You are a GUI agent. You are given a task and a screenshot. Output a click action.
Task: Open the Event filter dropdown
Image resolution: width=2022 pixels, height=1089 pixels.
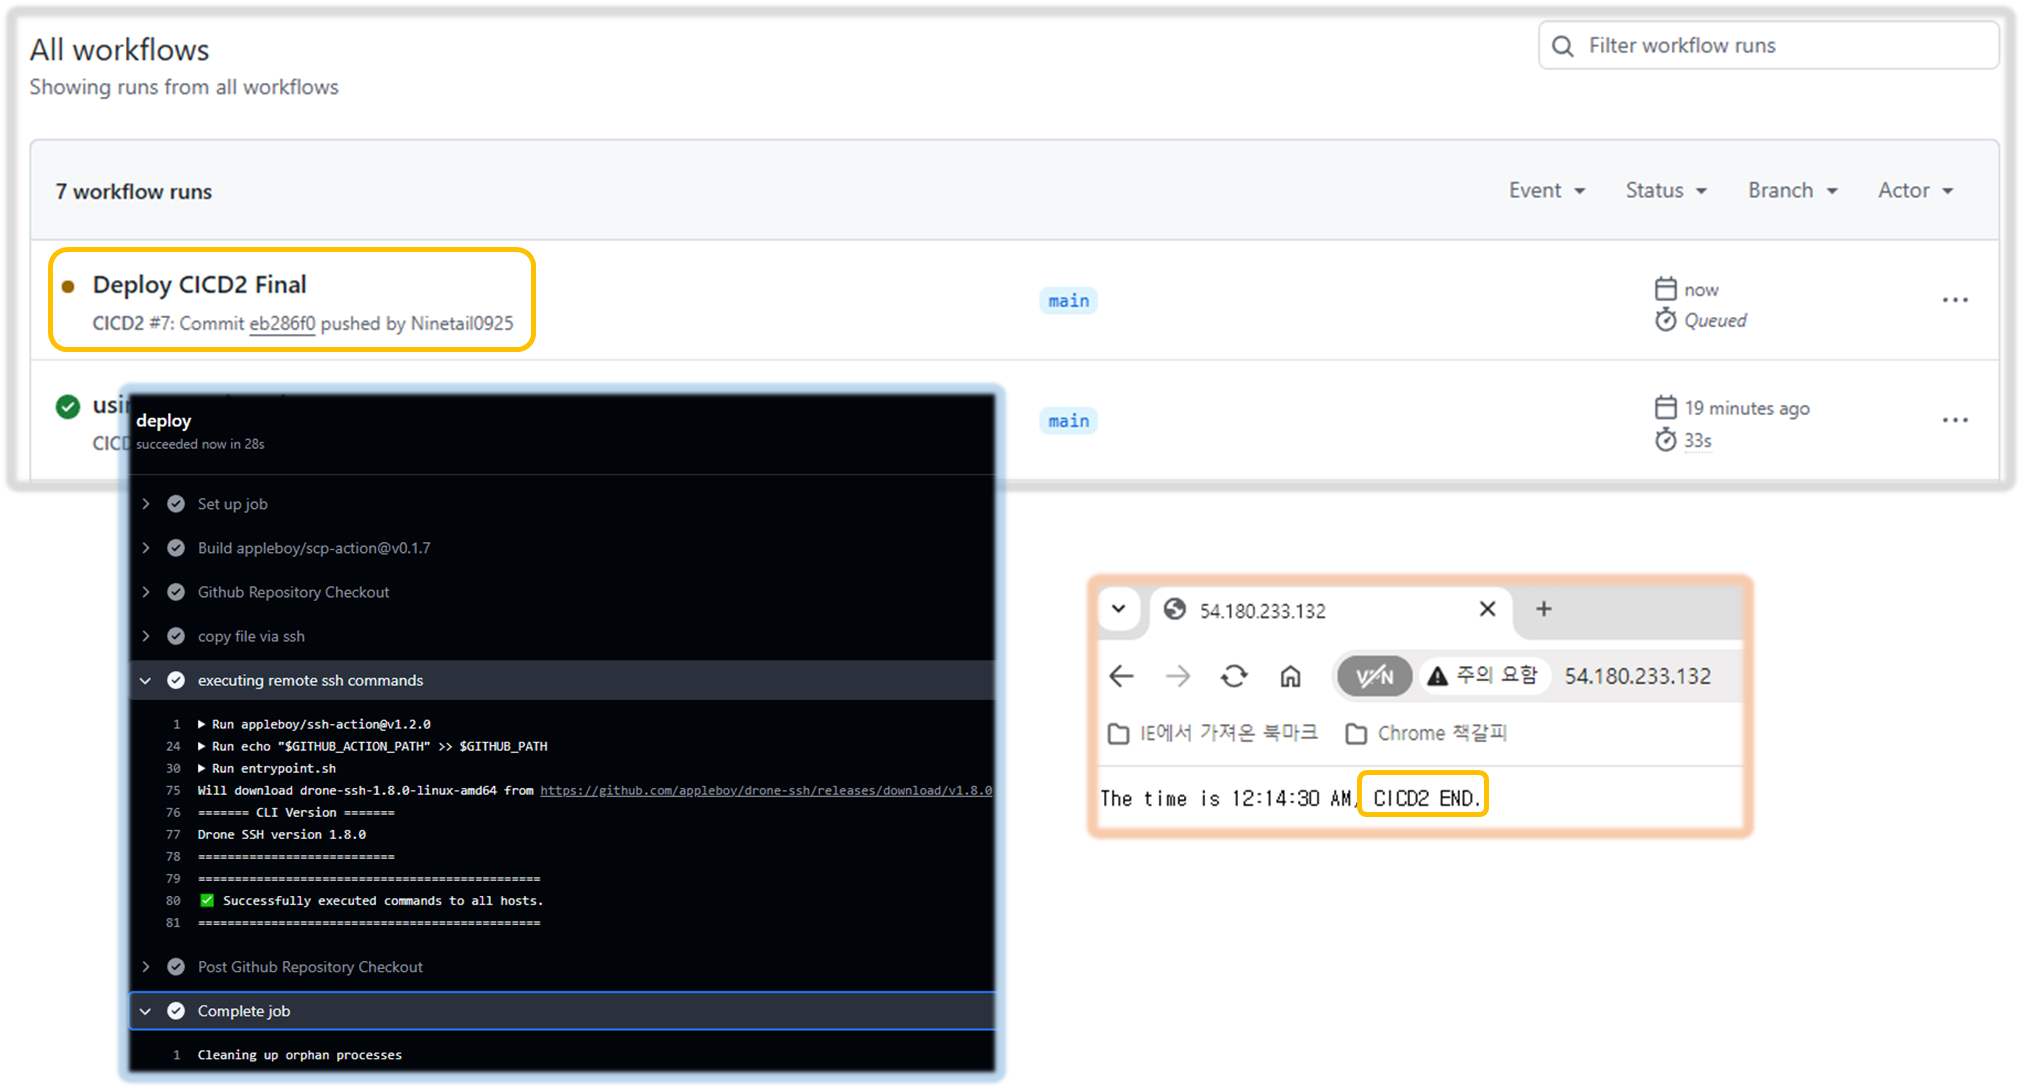click(x=1546, y=190)
